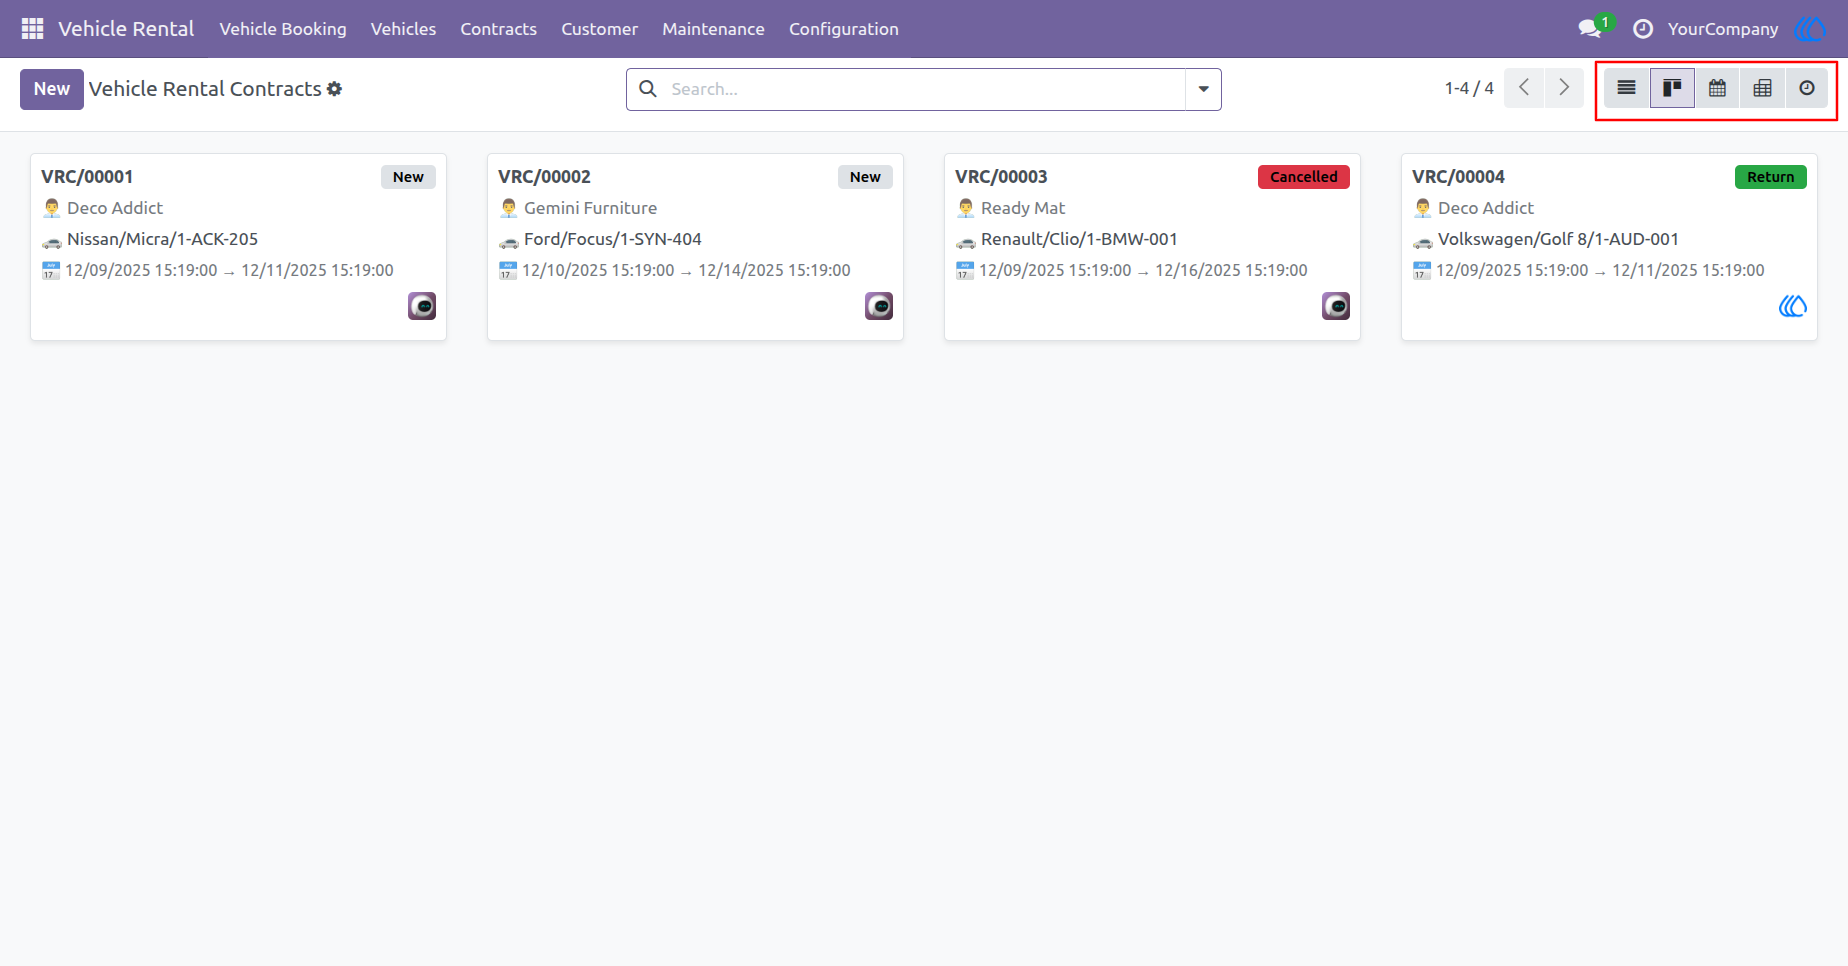Create a New rental contract
The width and height of the screenshot is (1848, 966).
point(52,89)
